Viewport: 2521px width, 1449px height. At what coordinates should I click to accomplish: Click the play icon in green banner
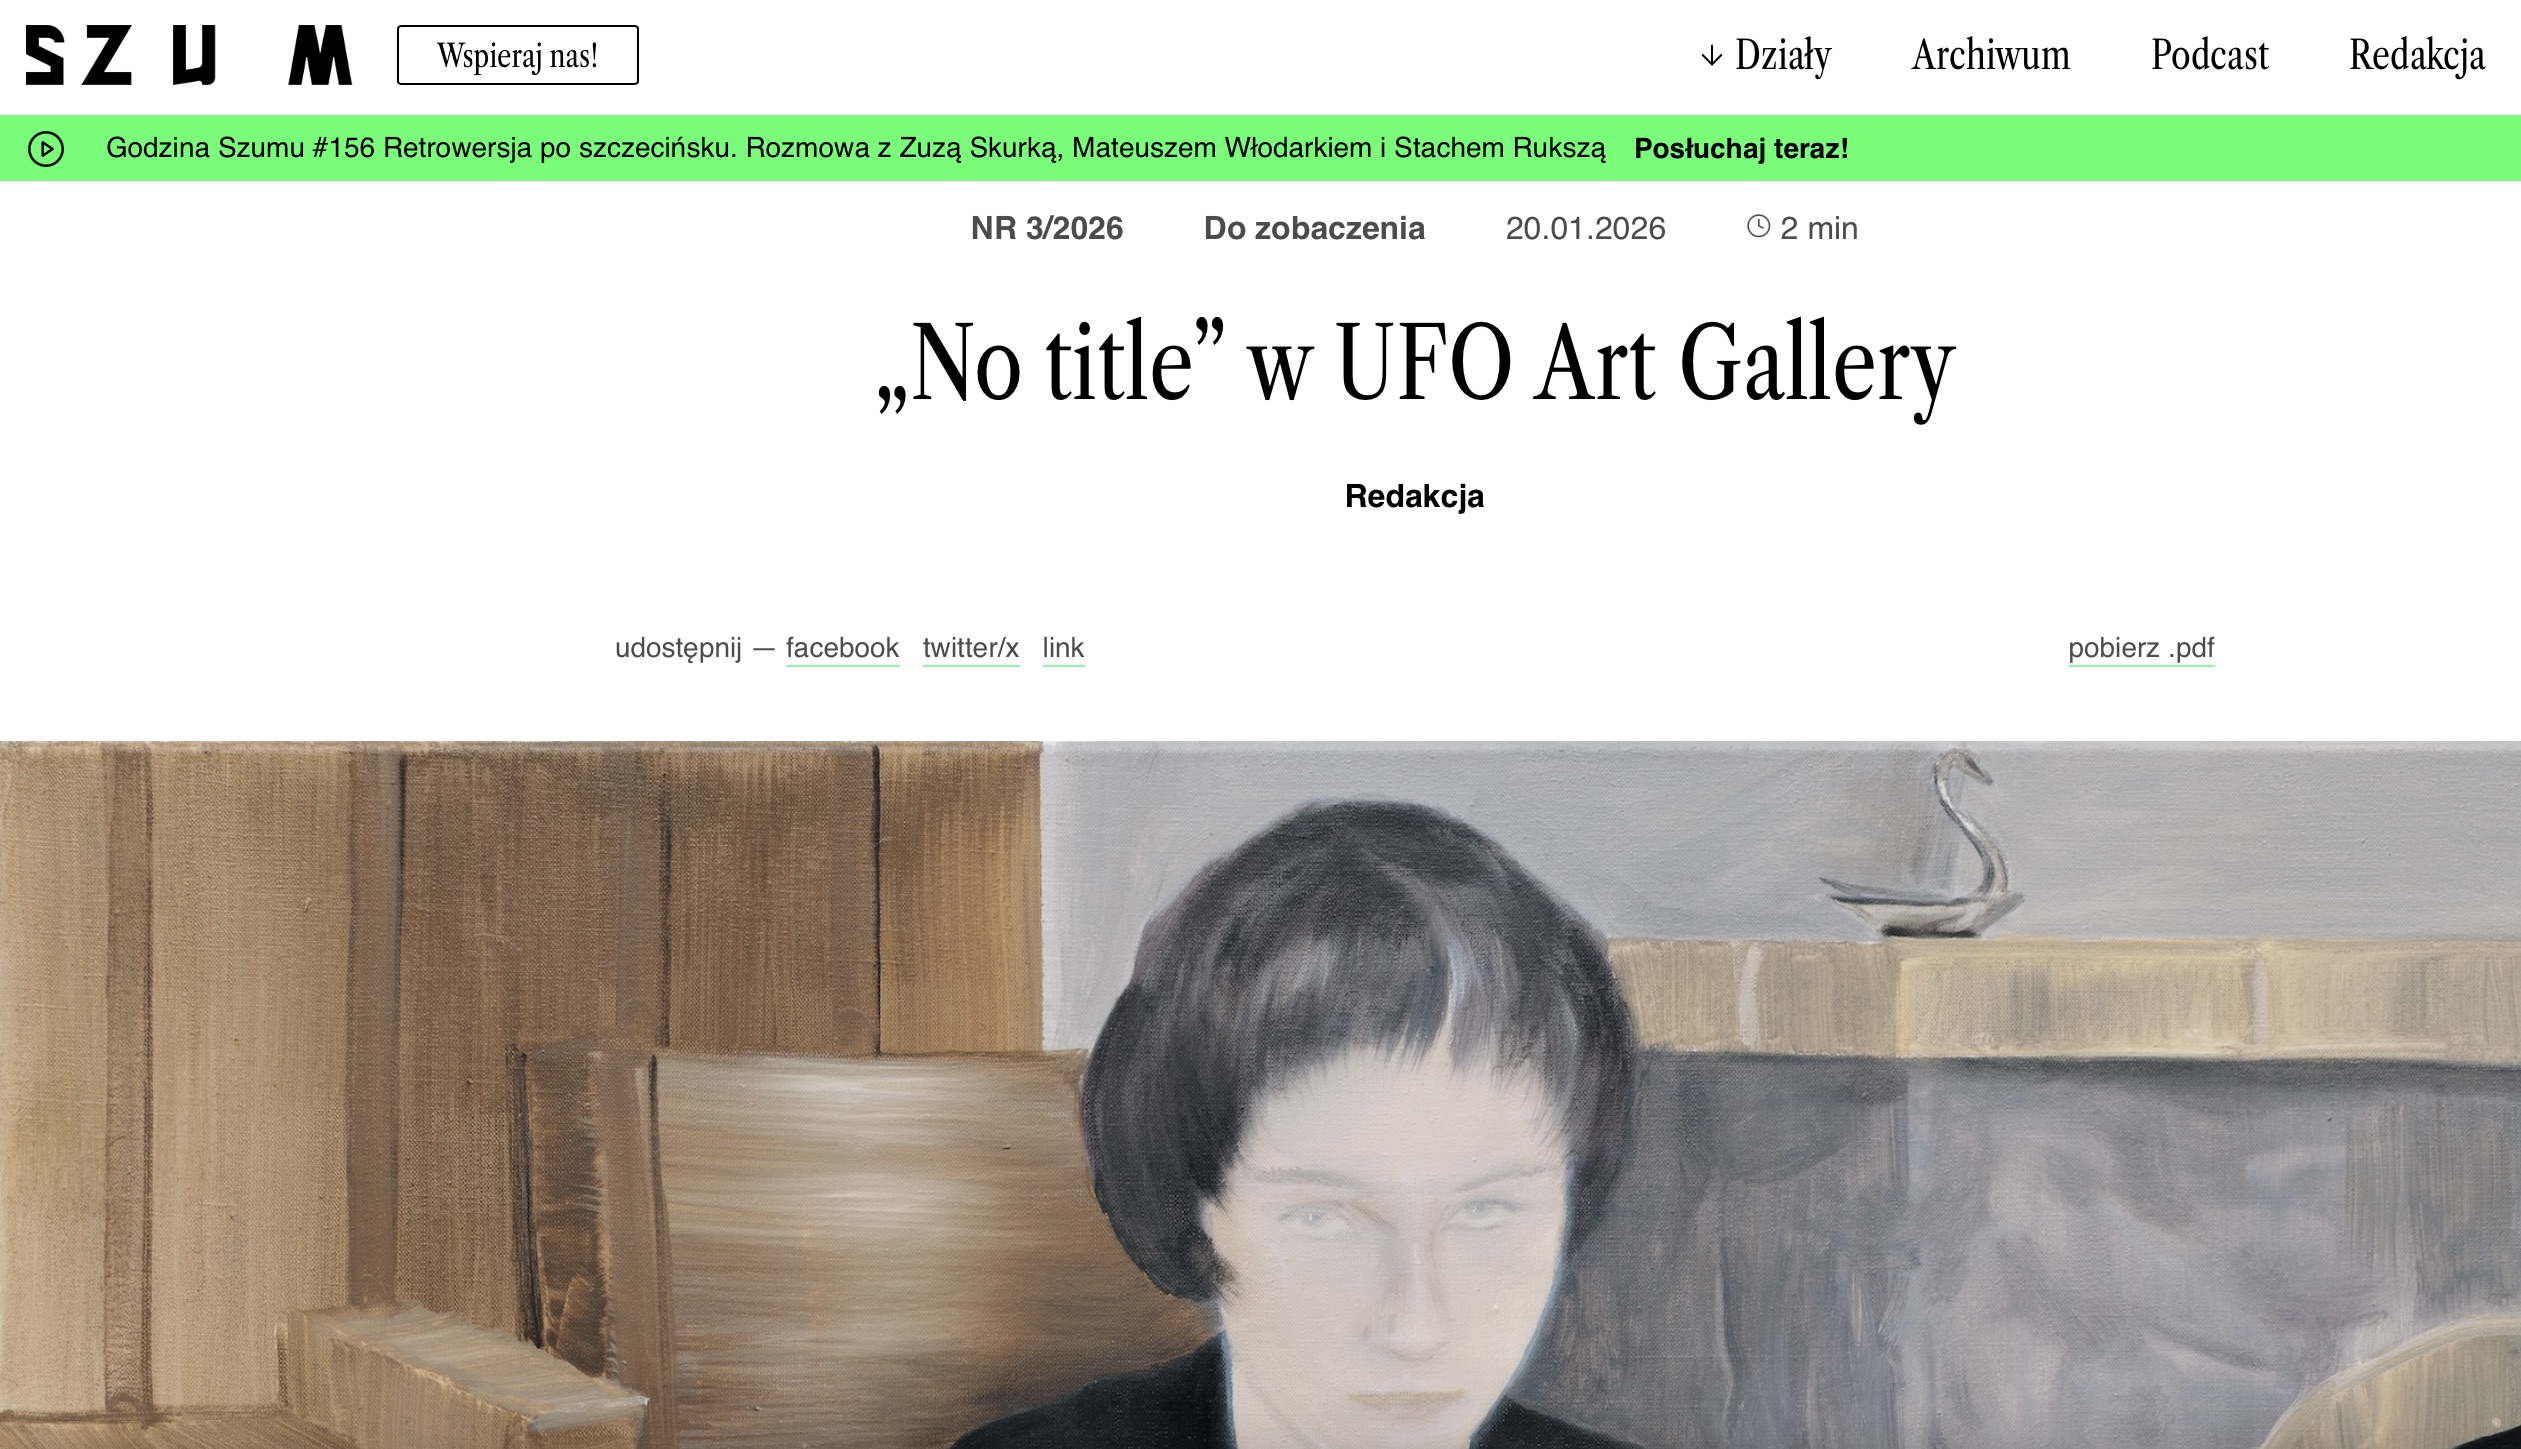click(46, 149)
